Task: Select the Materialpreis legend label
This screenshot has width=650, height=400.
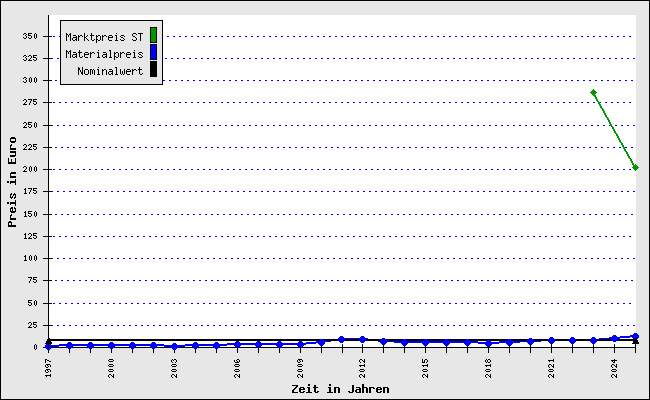Action: point(104,54)
